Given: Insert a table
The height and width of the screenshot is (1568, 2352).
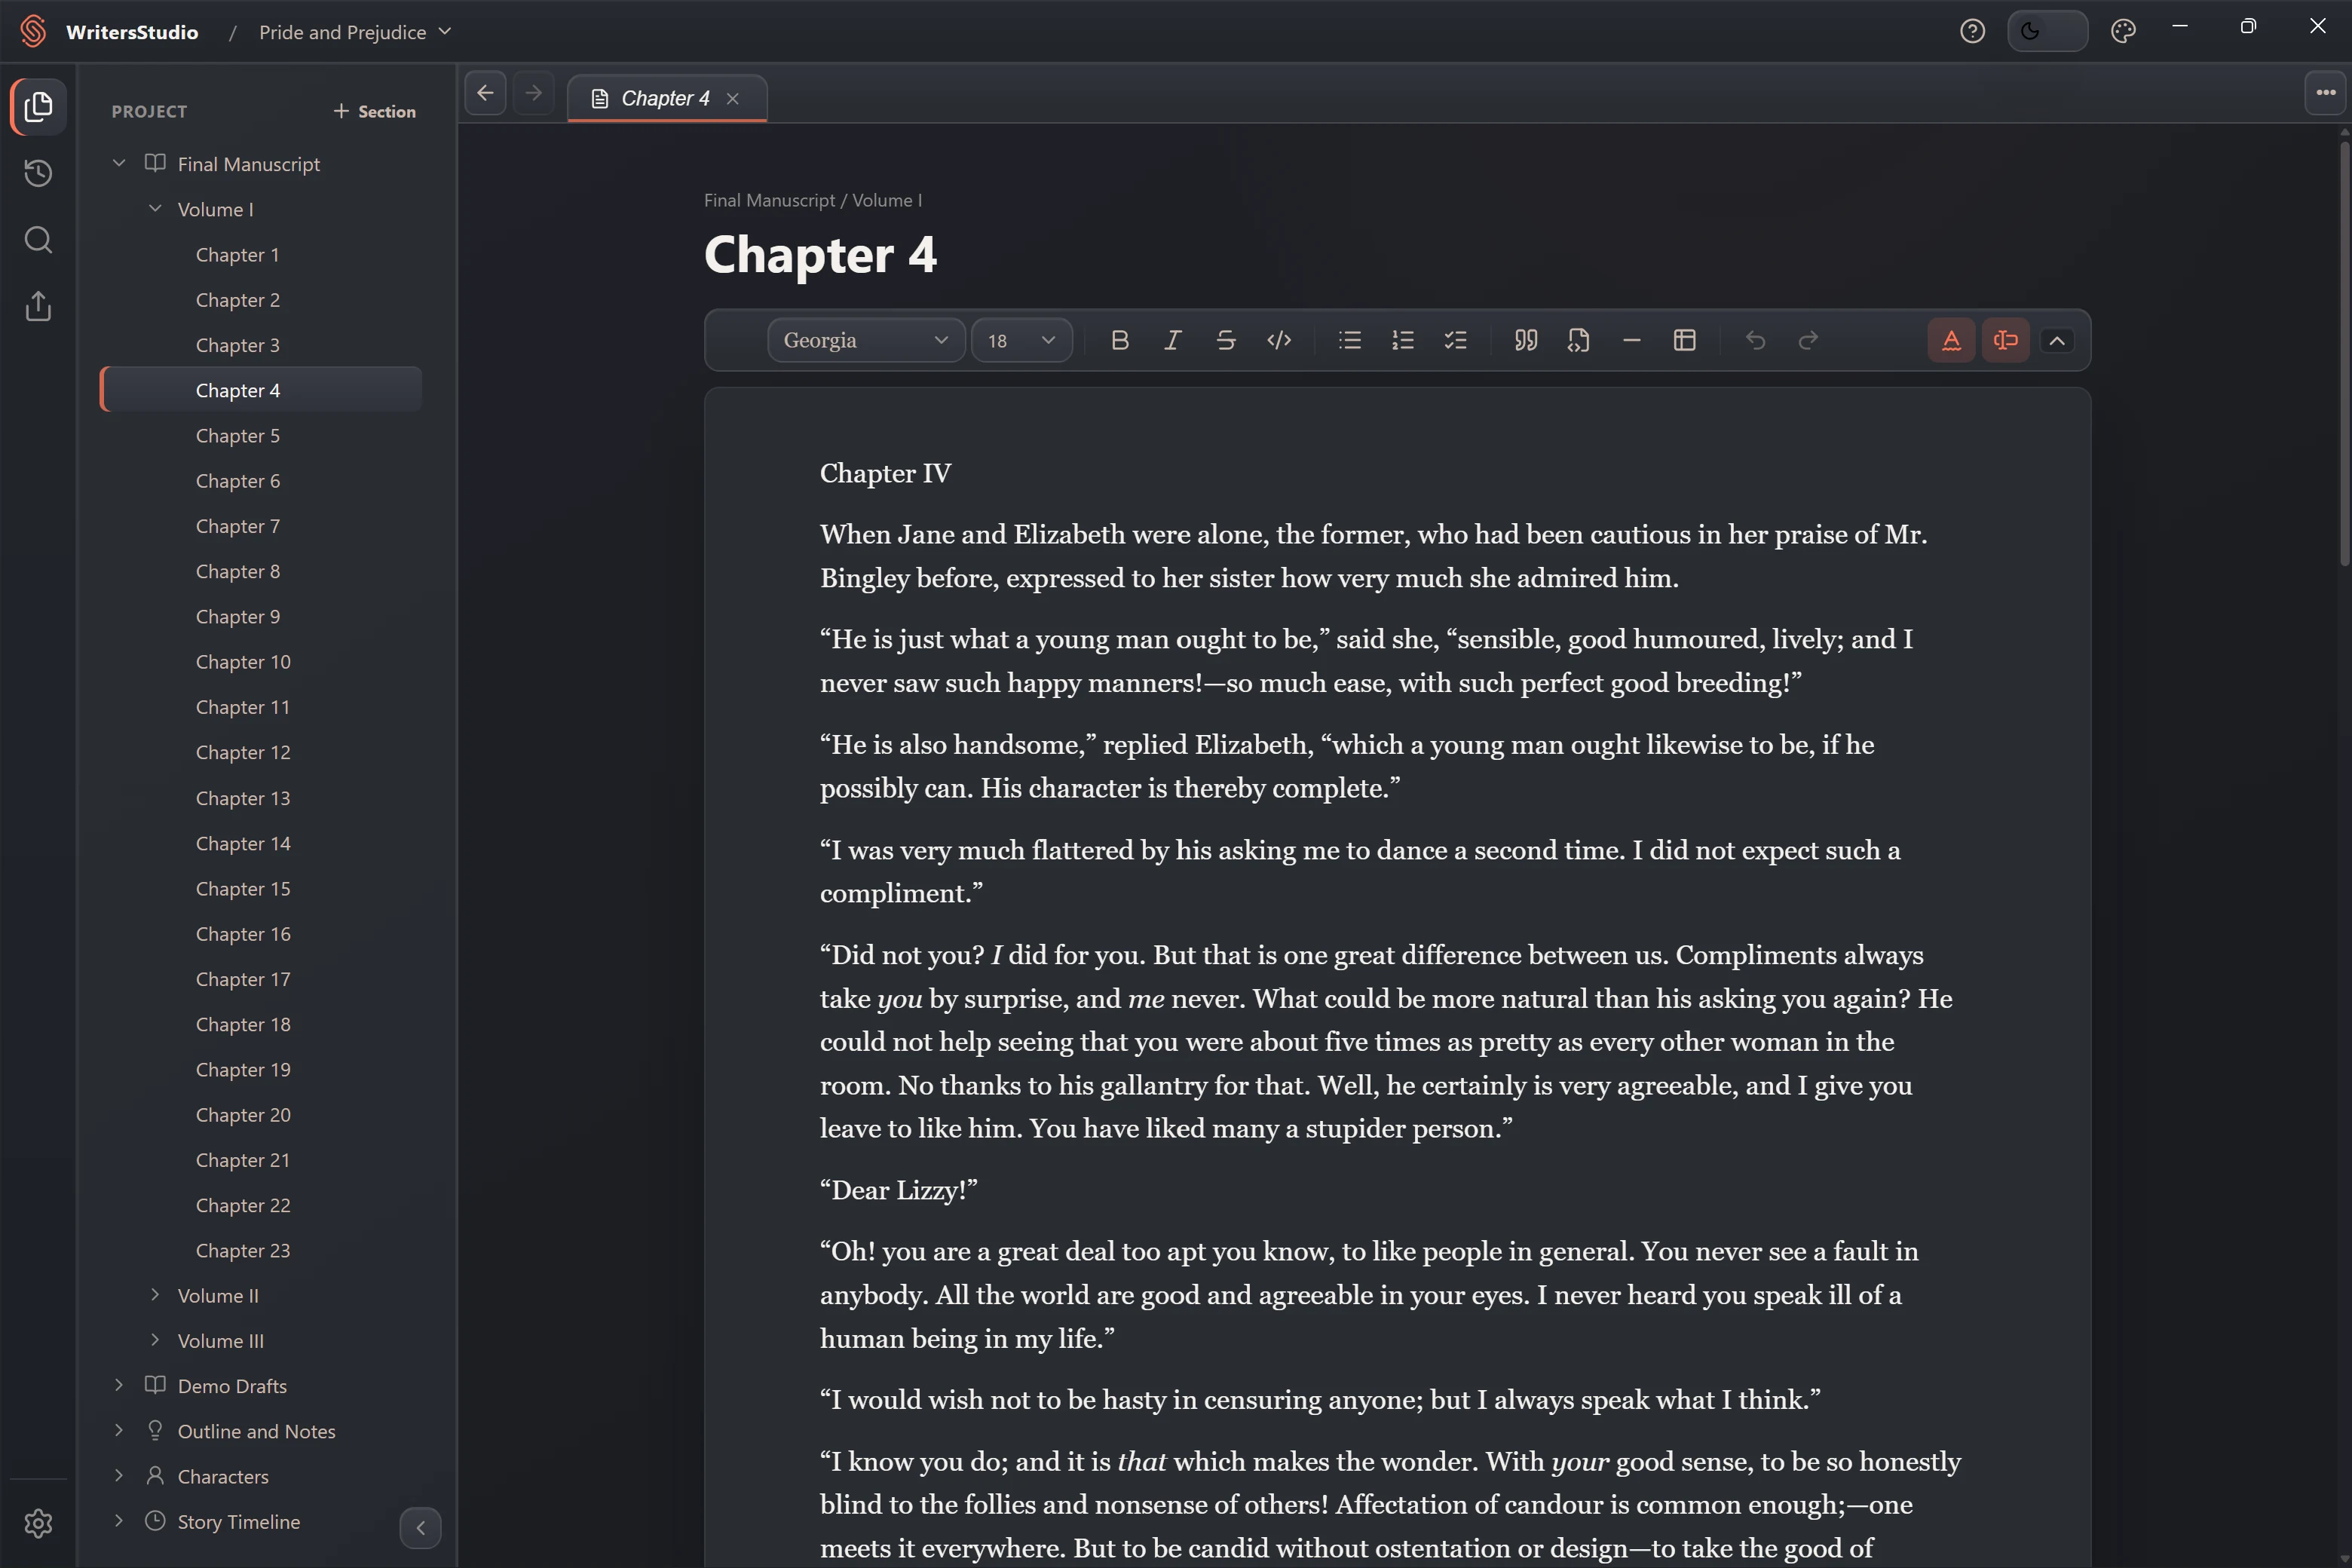Looking at the screenshot, I should point(1685,340).
